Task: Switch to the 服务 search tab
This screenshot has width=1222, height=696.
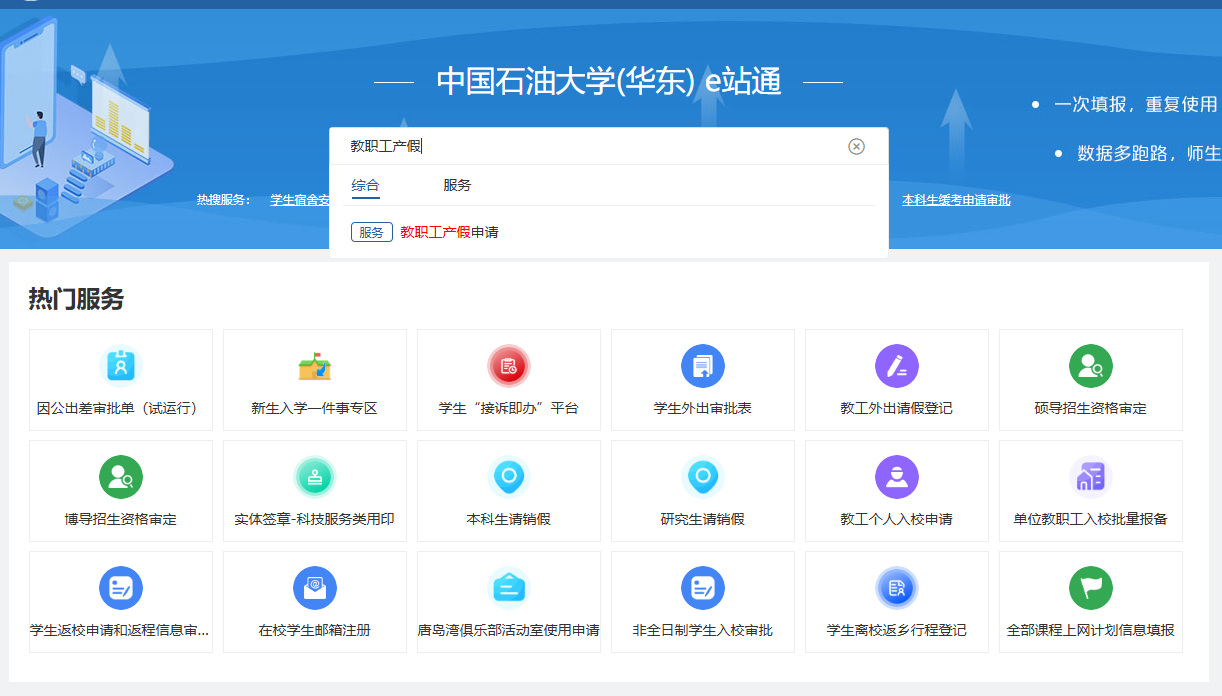Action: (x=457, y=186)
